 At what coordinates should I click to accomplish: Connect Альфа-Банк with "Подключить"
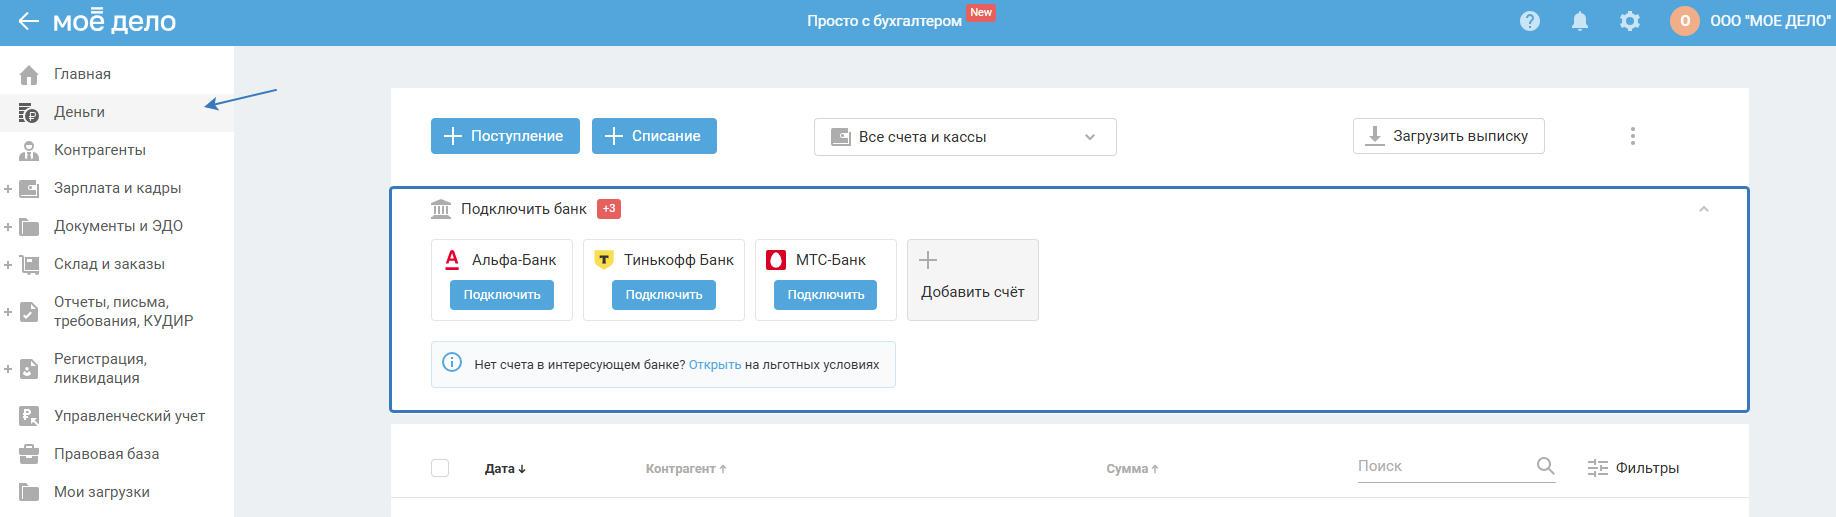(x=502, y=295)
